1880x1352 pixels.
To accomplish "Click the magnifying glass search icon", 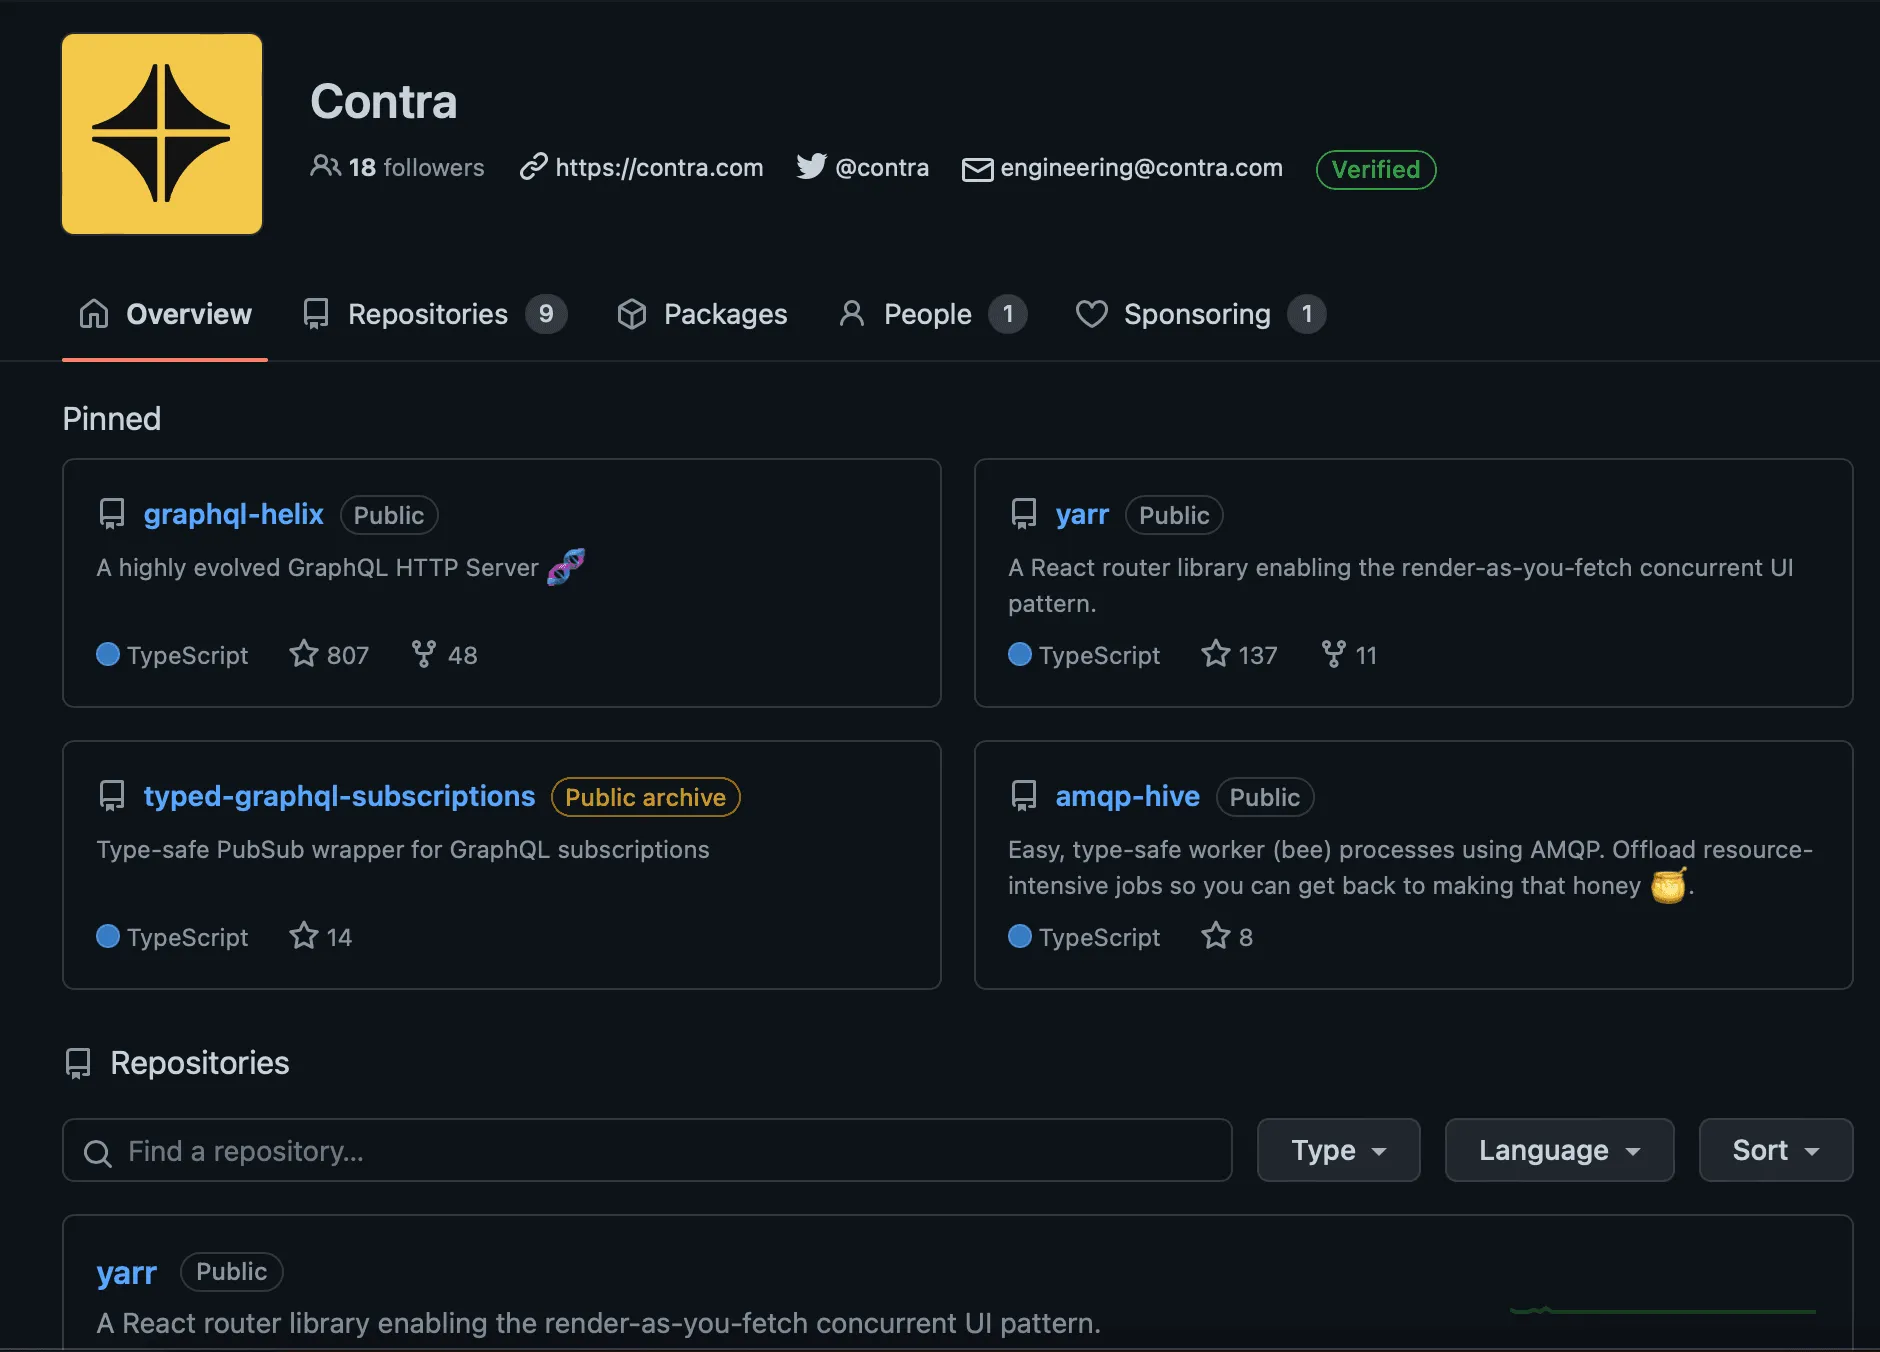I will click(97, 1151).
